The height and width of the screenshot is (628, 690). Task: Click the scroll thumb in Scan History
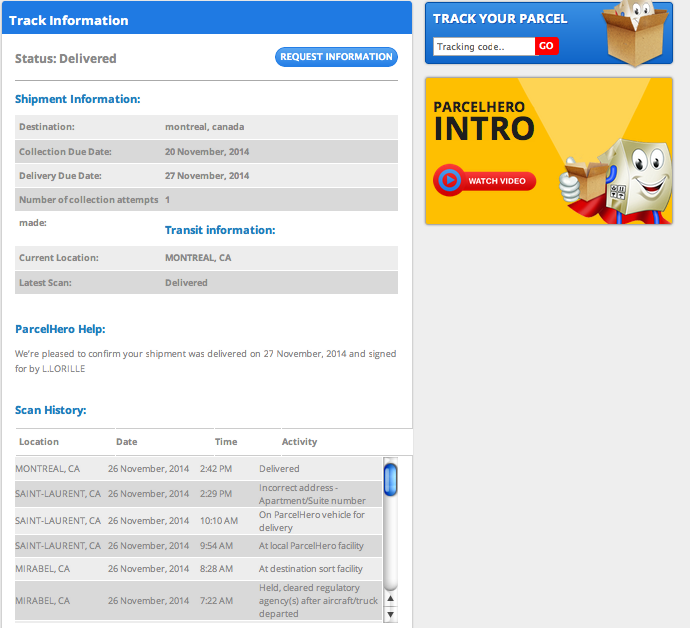390,479
